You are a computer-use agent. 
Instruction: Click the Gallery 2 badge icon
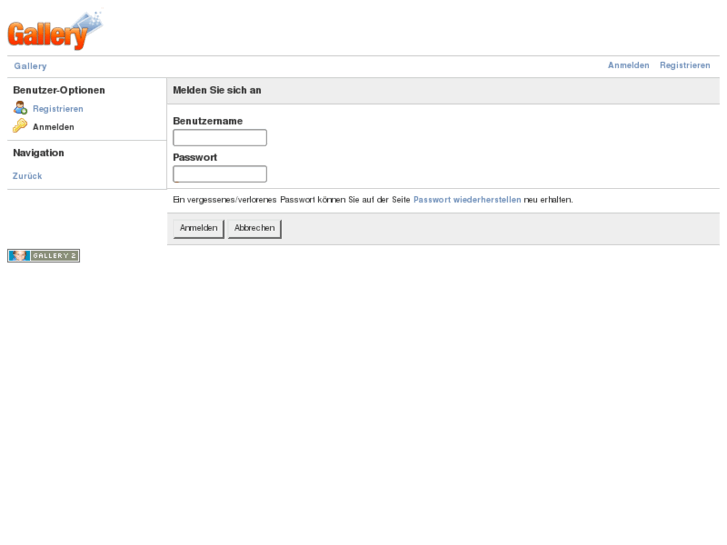pos(43,256)
